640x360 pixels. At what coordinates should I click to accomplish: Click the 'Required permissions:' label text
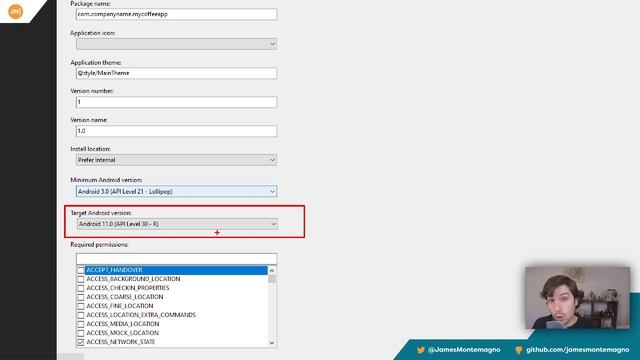tap(99, 244)
